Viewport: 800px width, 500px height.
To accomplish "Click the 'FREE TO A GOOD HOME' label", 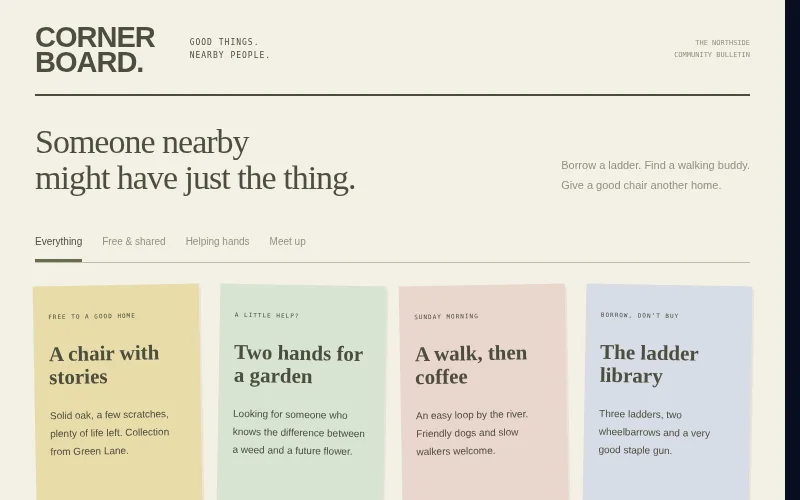I will tap(92, 316).
